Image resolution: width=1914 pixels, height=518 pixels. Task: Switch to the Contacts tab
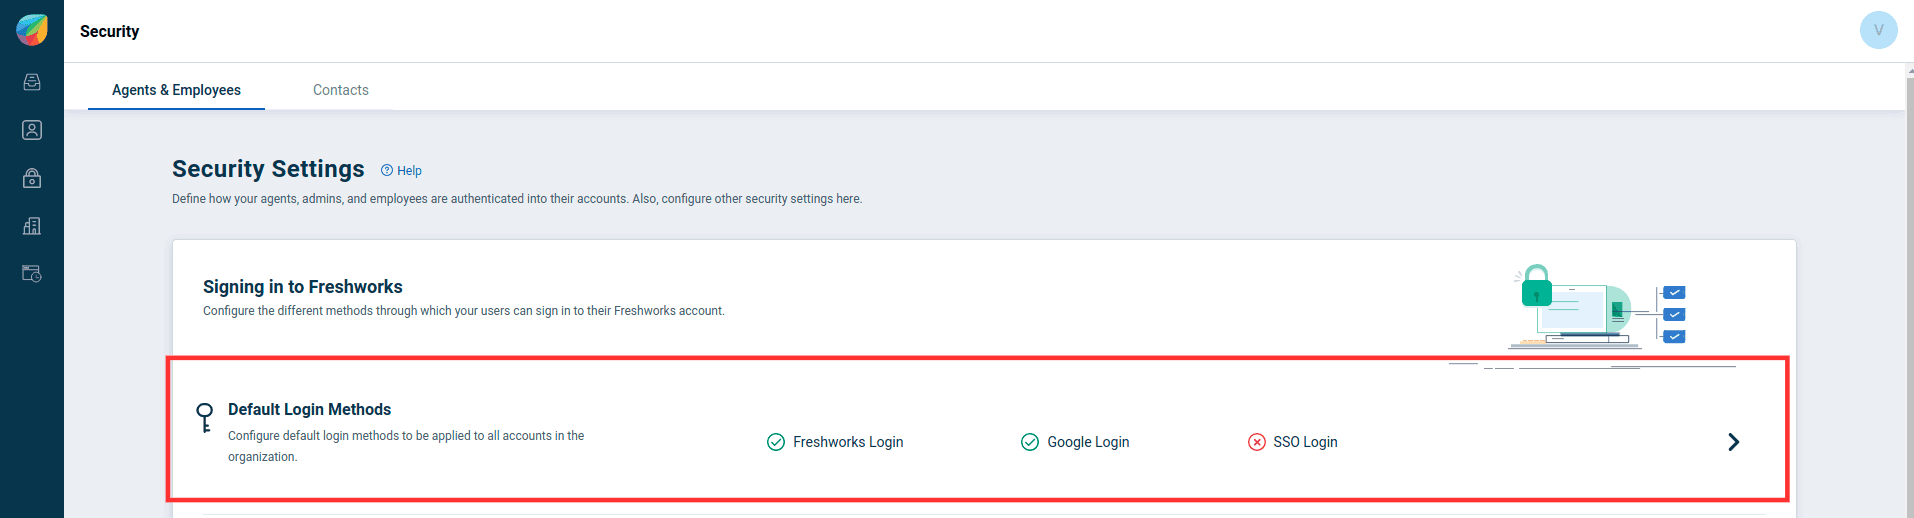341,90
